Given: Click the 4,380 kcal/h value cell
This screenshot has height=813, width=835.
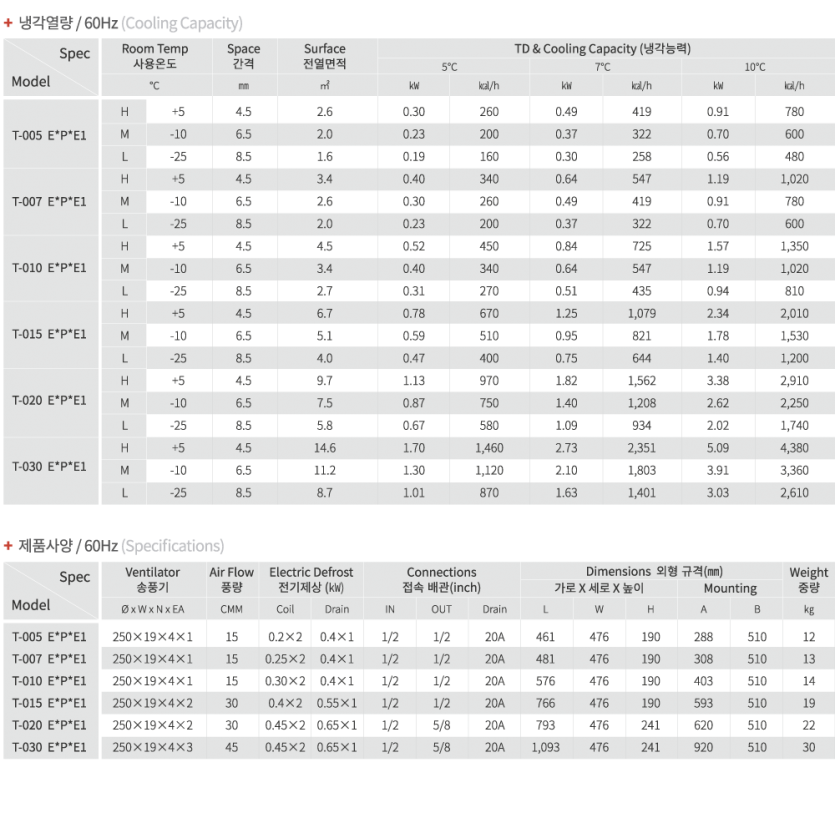Looking at the screenshot, I should (794, 448).
